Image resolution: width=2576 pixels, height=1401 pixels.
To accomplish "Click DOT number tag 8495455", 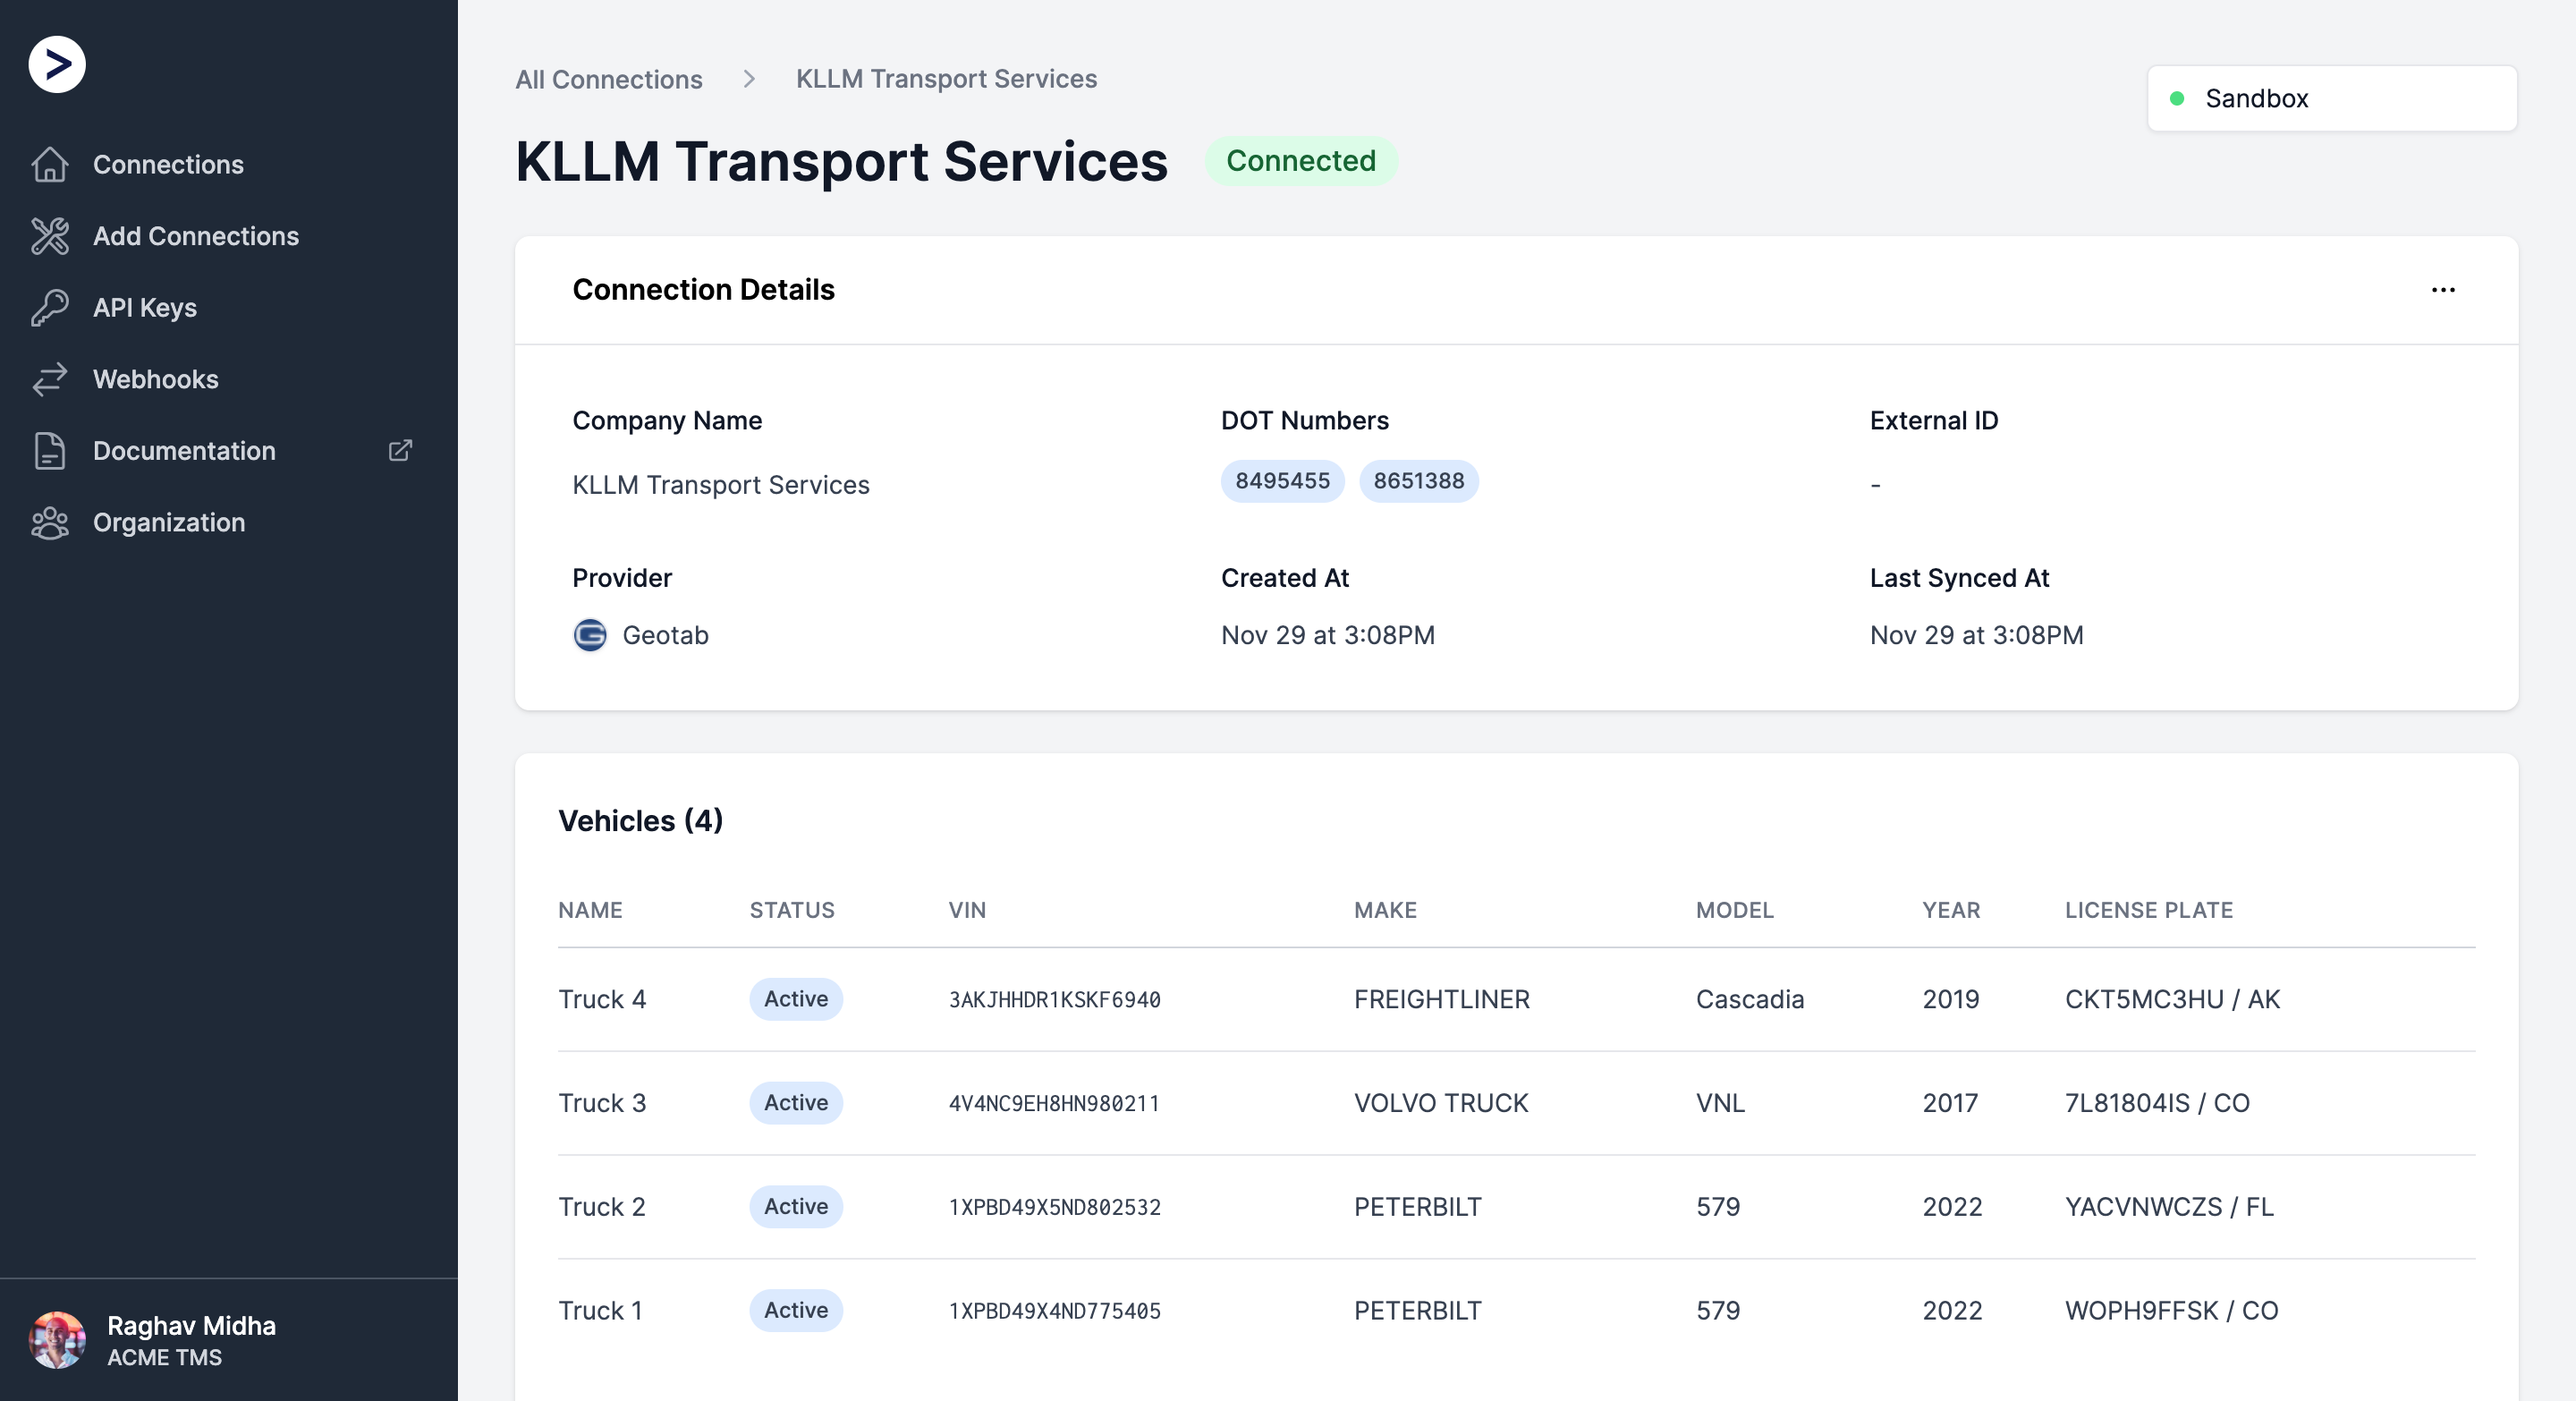I will 1282,481.
